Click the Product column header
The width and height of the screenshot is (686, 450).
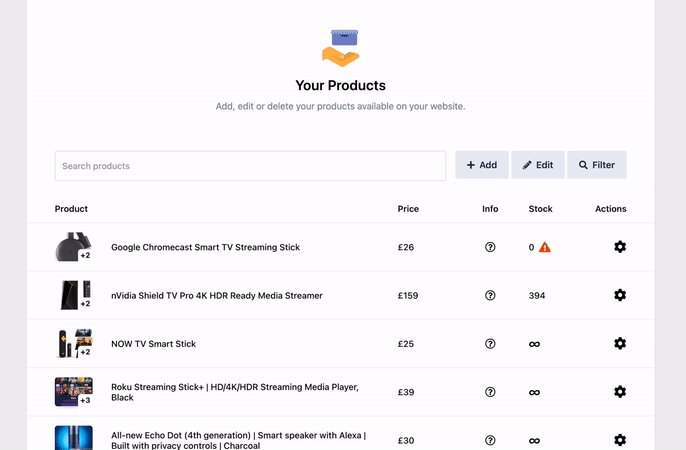click(71, 209)
